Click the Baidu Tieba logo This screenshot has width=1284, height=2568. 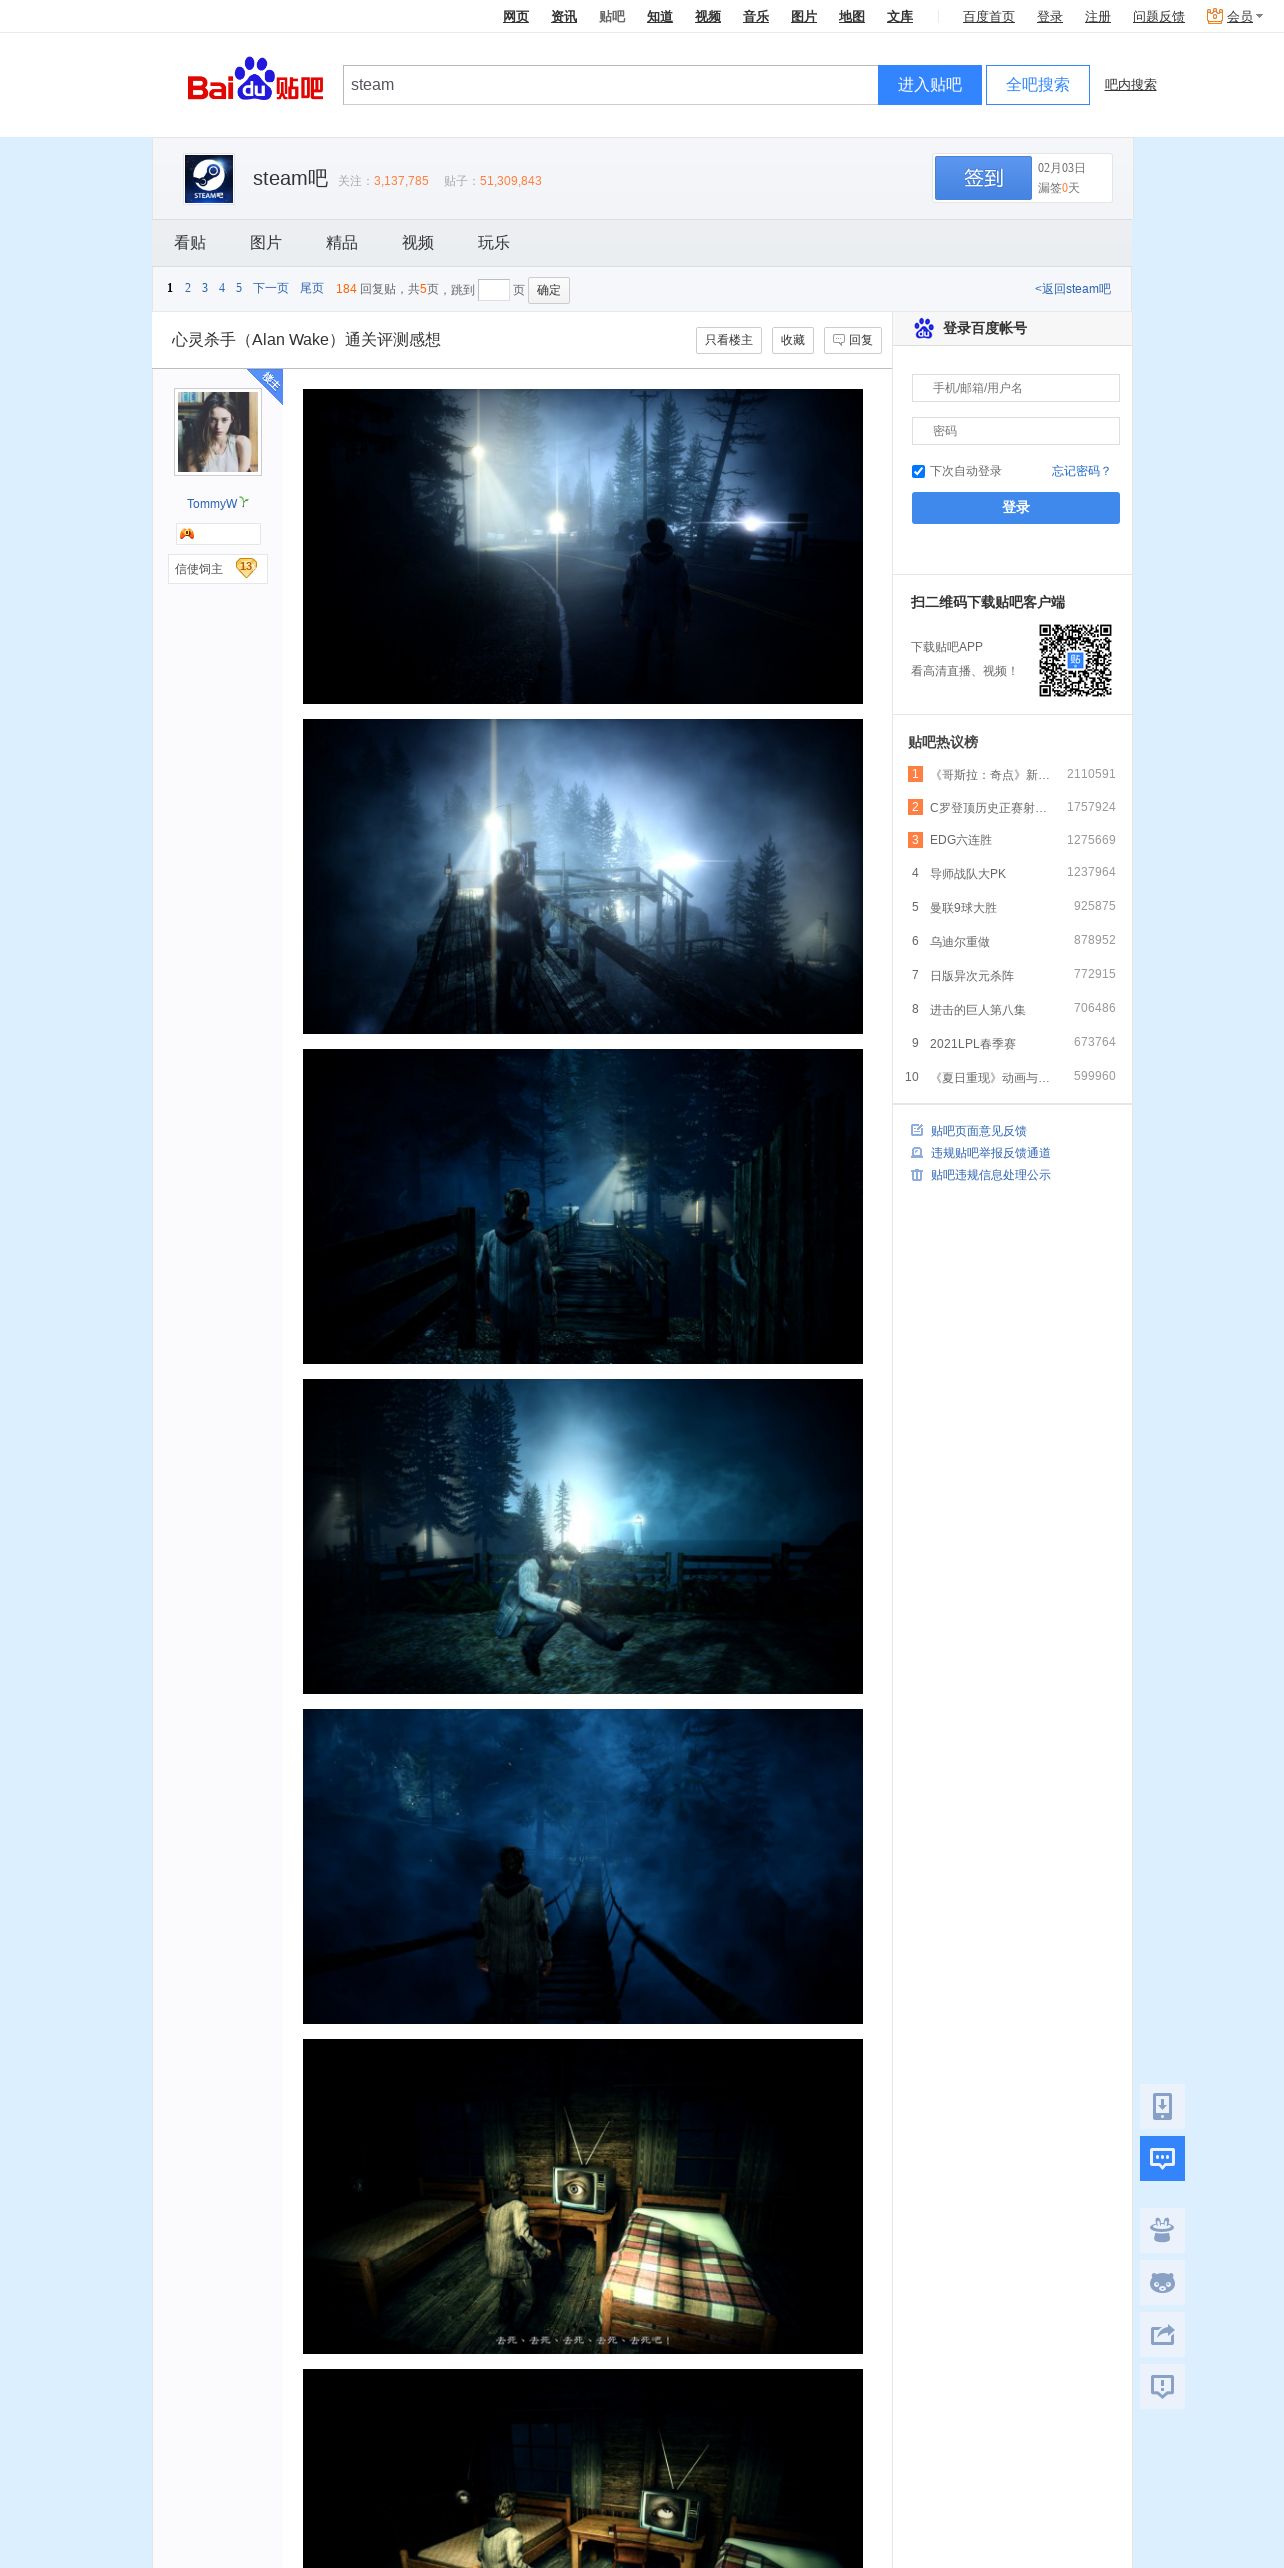tap(255, 81)
